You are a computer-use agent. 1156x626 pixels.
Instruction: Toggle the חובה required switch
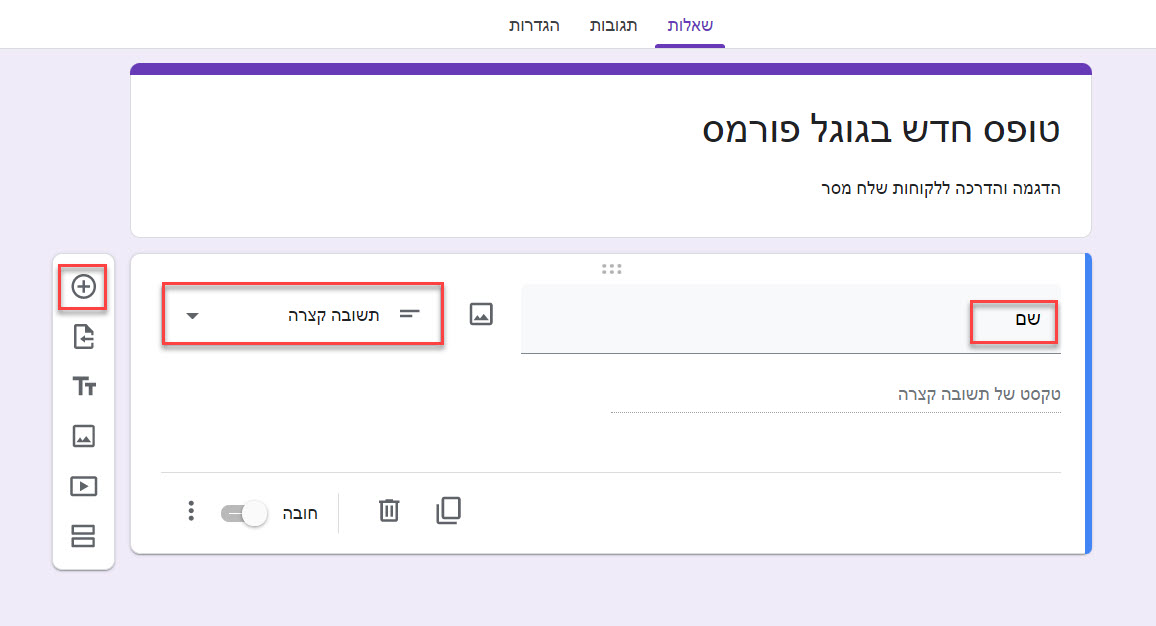244,513
